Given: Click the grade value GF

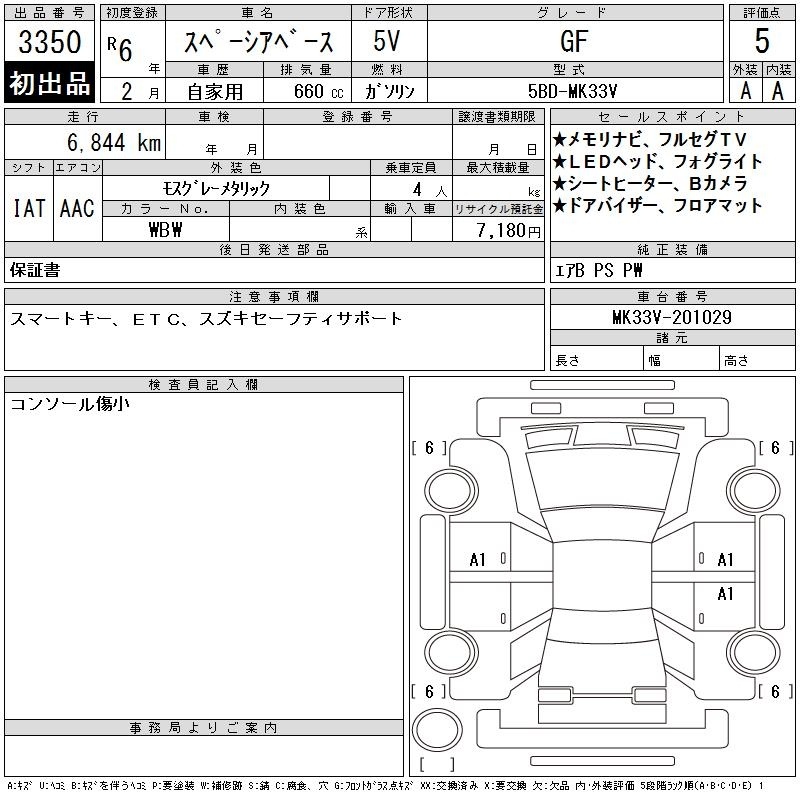Looking at the screenshot, I should click(574, 43).
